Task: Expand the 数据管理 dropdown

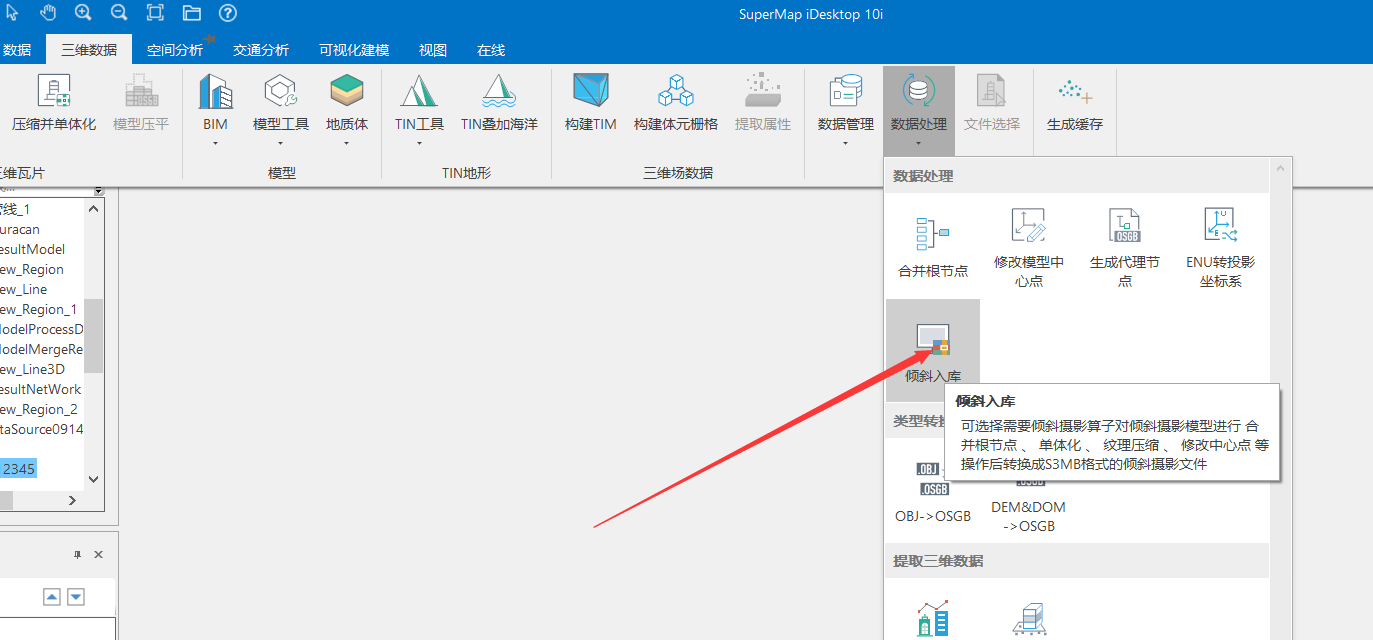Action: coord(845,143)
